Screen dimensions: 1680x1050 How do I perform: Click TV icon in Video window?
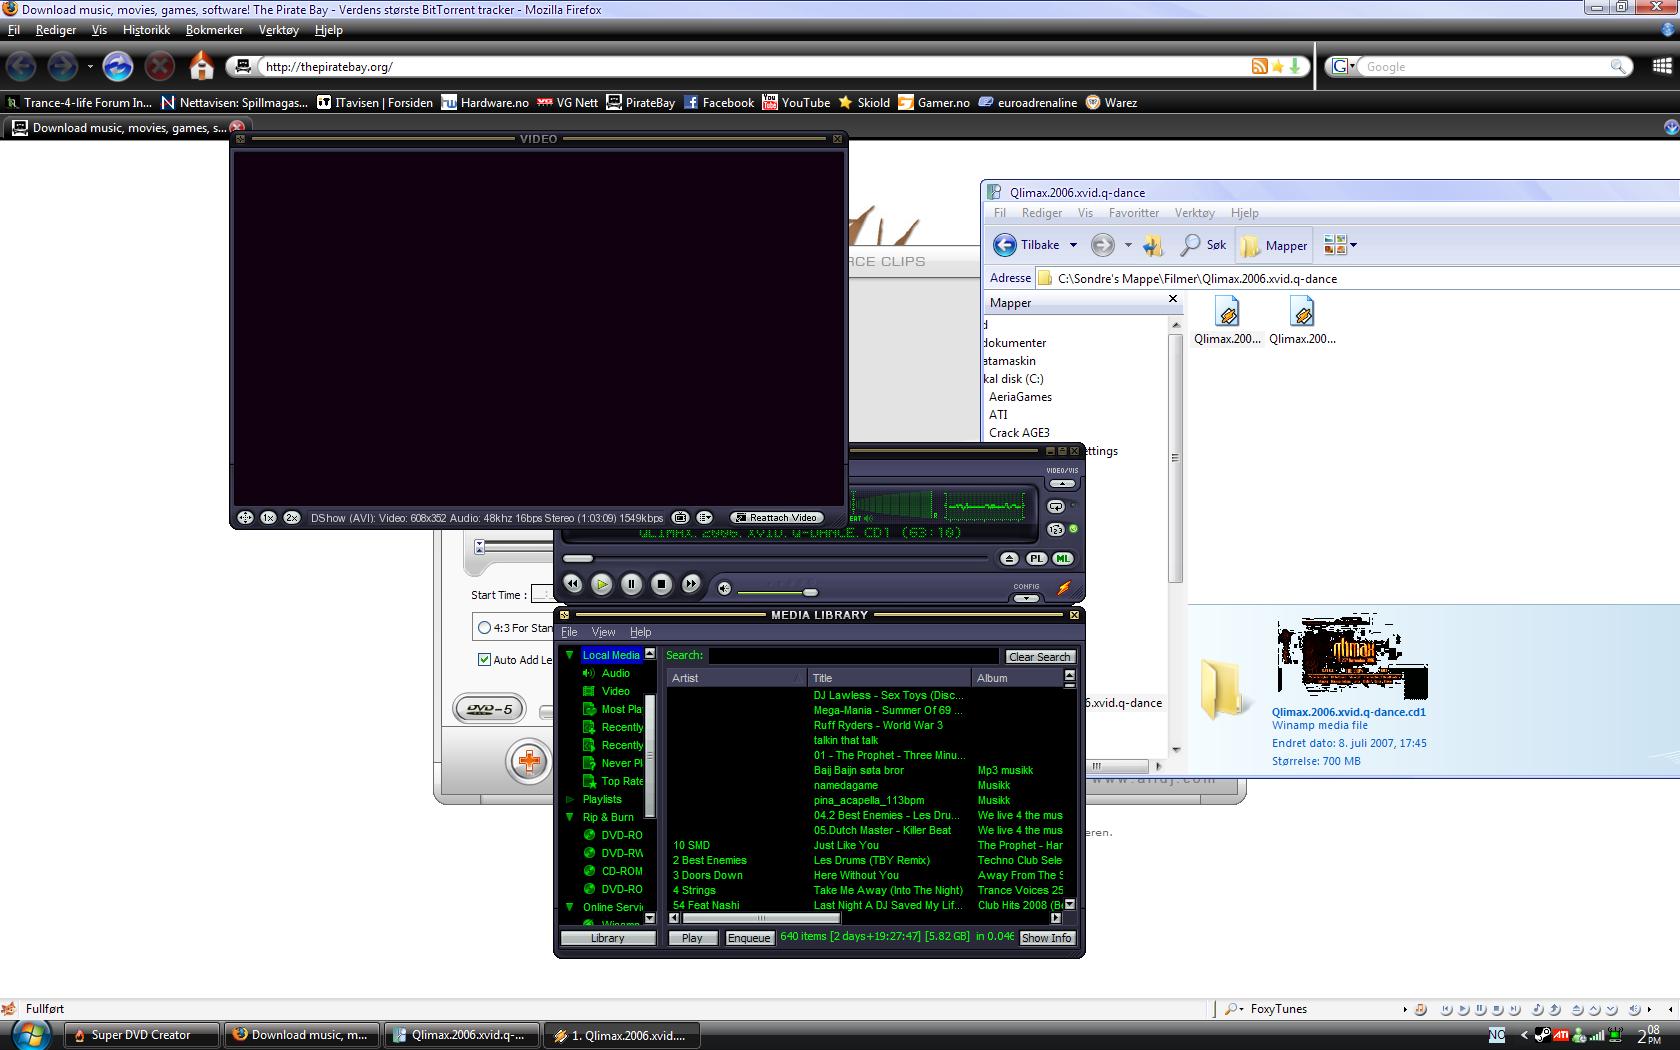point(680,517)
